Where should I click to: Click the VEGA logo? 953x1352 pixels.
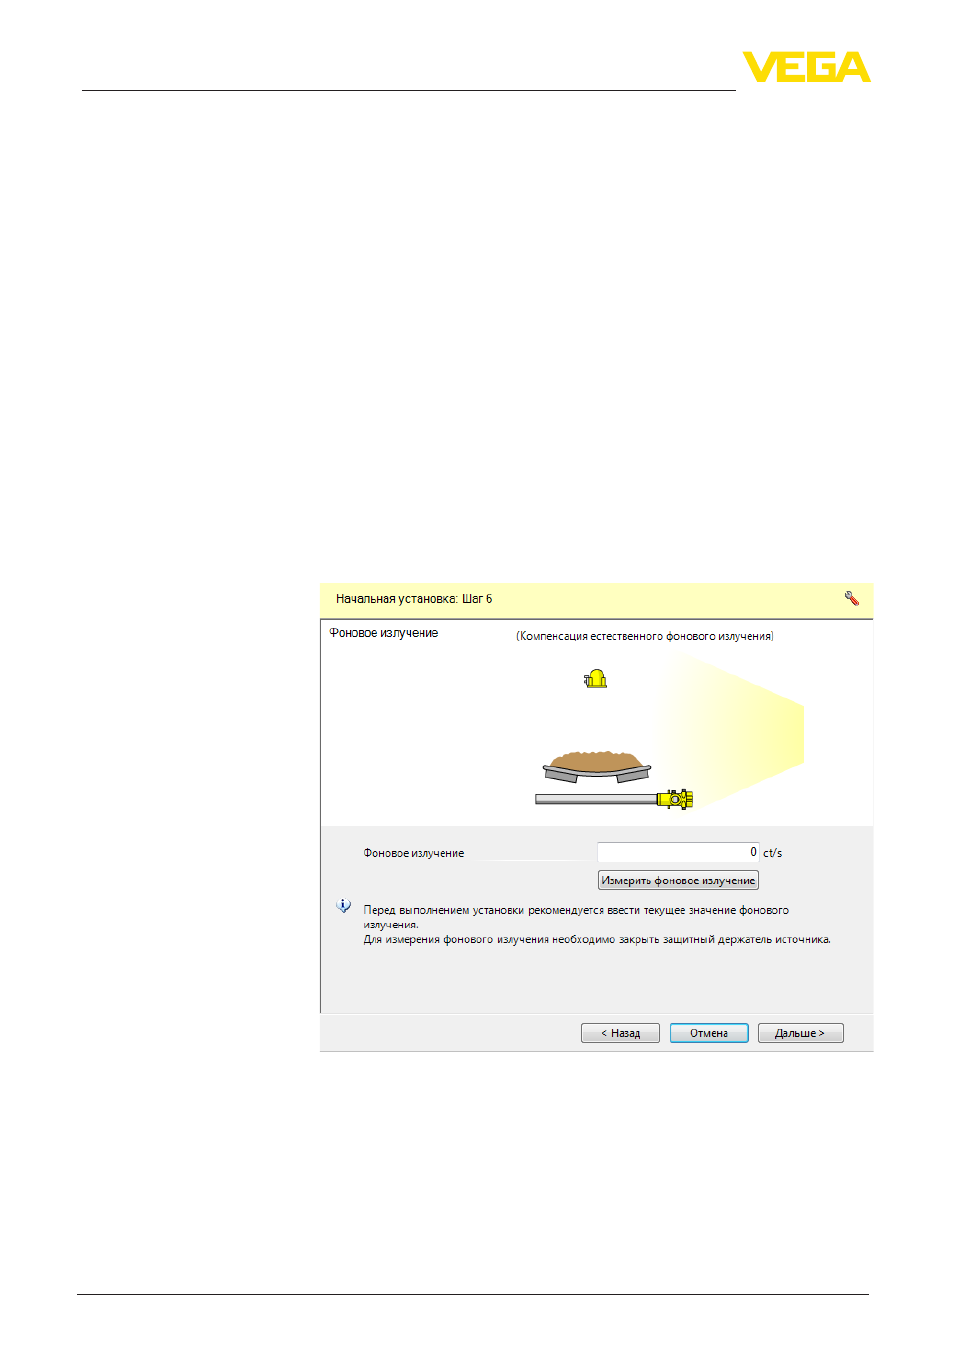click(806, 67)
